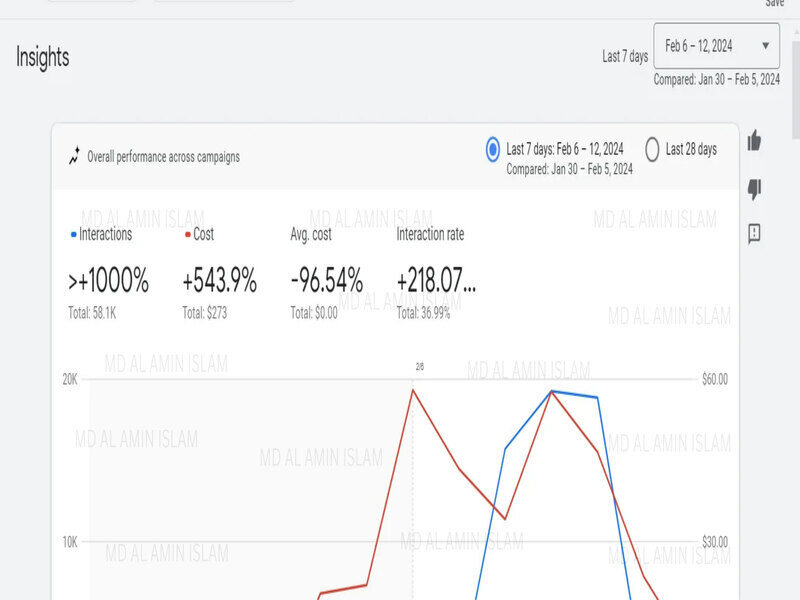Click the 20K axis label
The height and width of the screenshot is (600, 800).
click(70, 379)
